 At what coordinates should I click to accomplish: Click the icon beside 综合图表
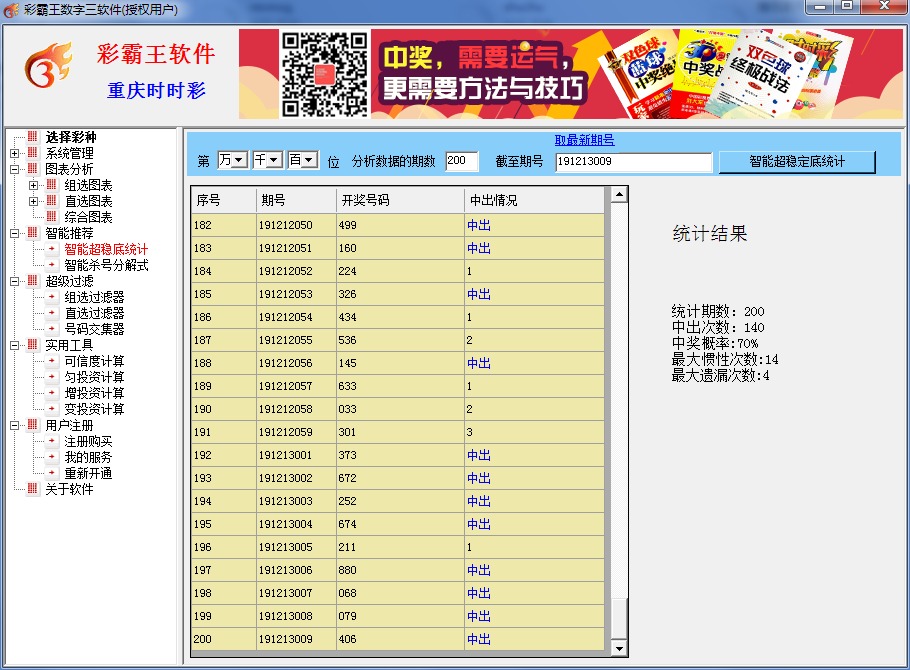pos(51,217)
